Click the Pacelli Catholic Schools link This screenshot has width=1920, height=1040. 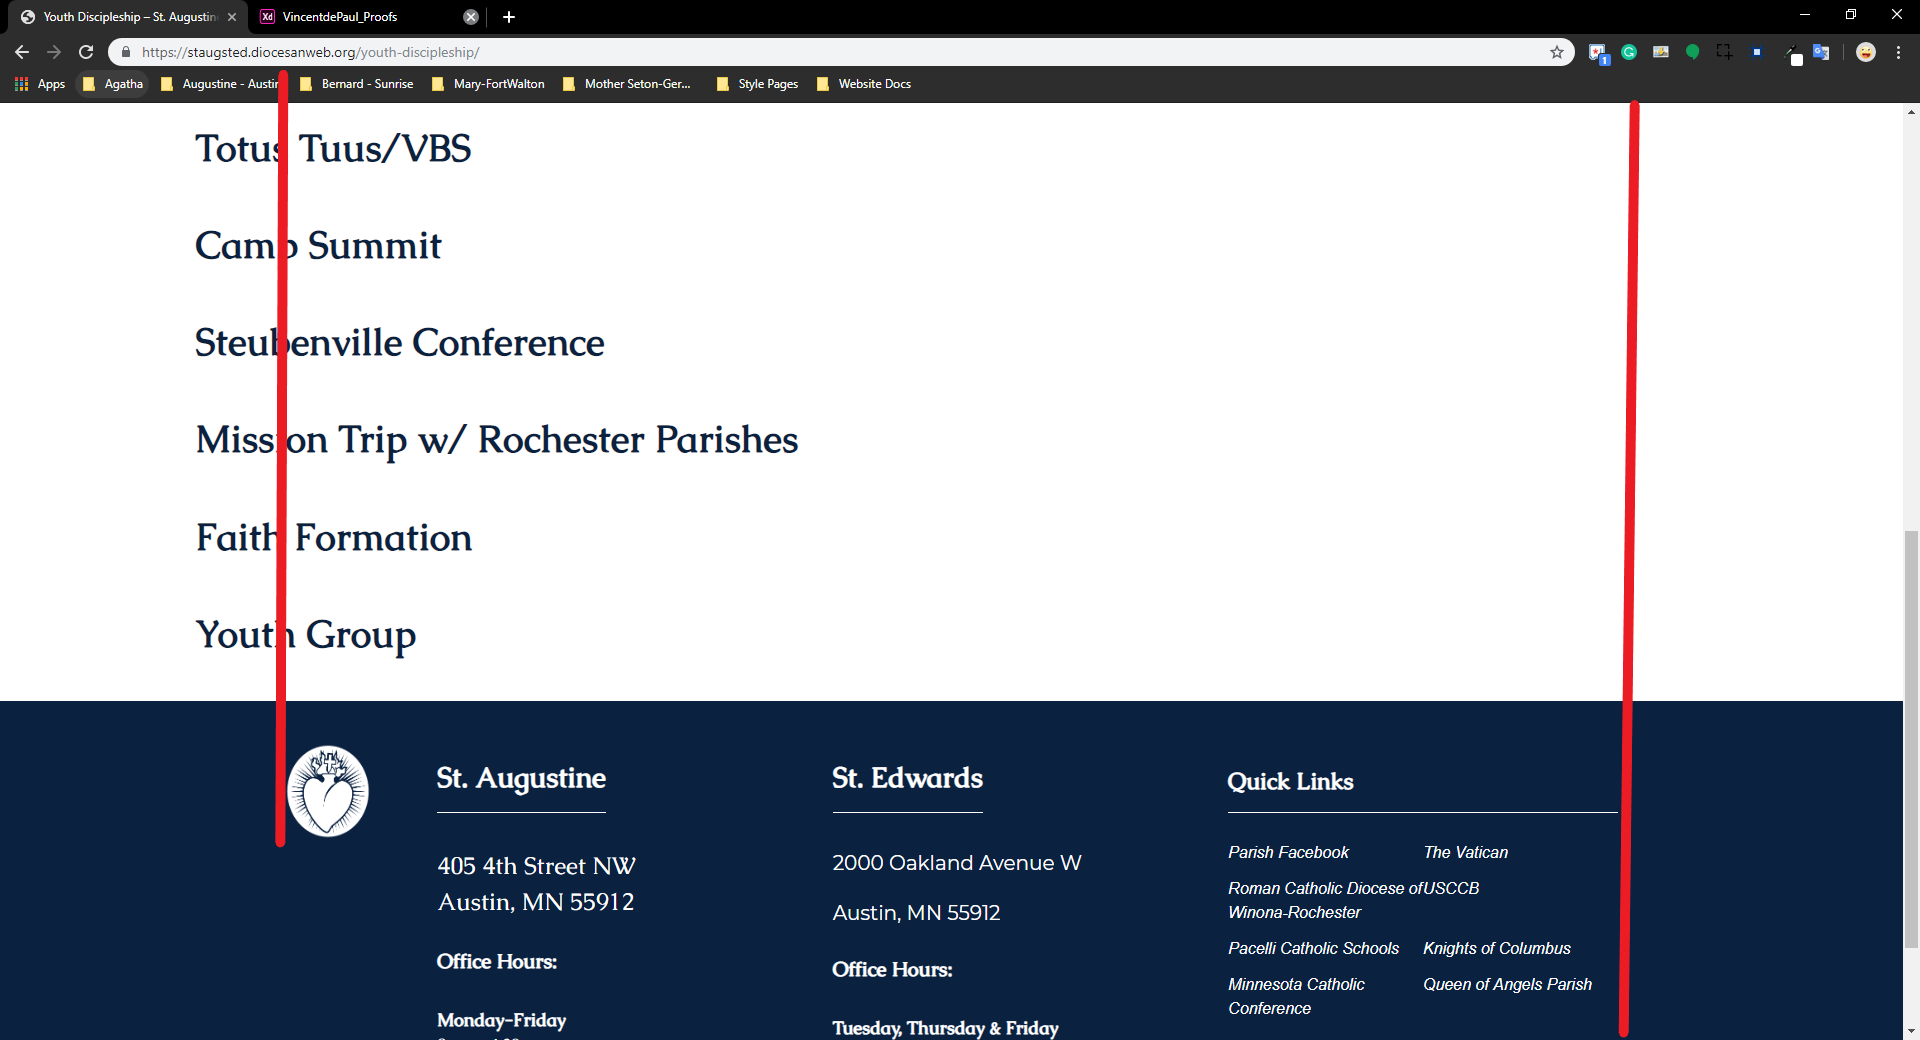pyautogui.click(x=1313, y=948)
